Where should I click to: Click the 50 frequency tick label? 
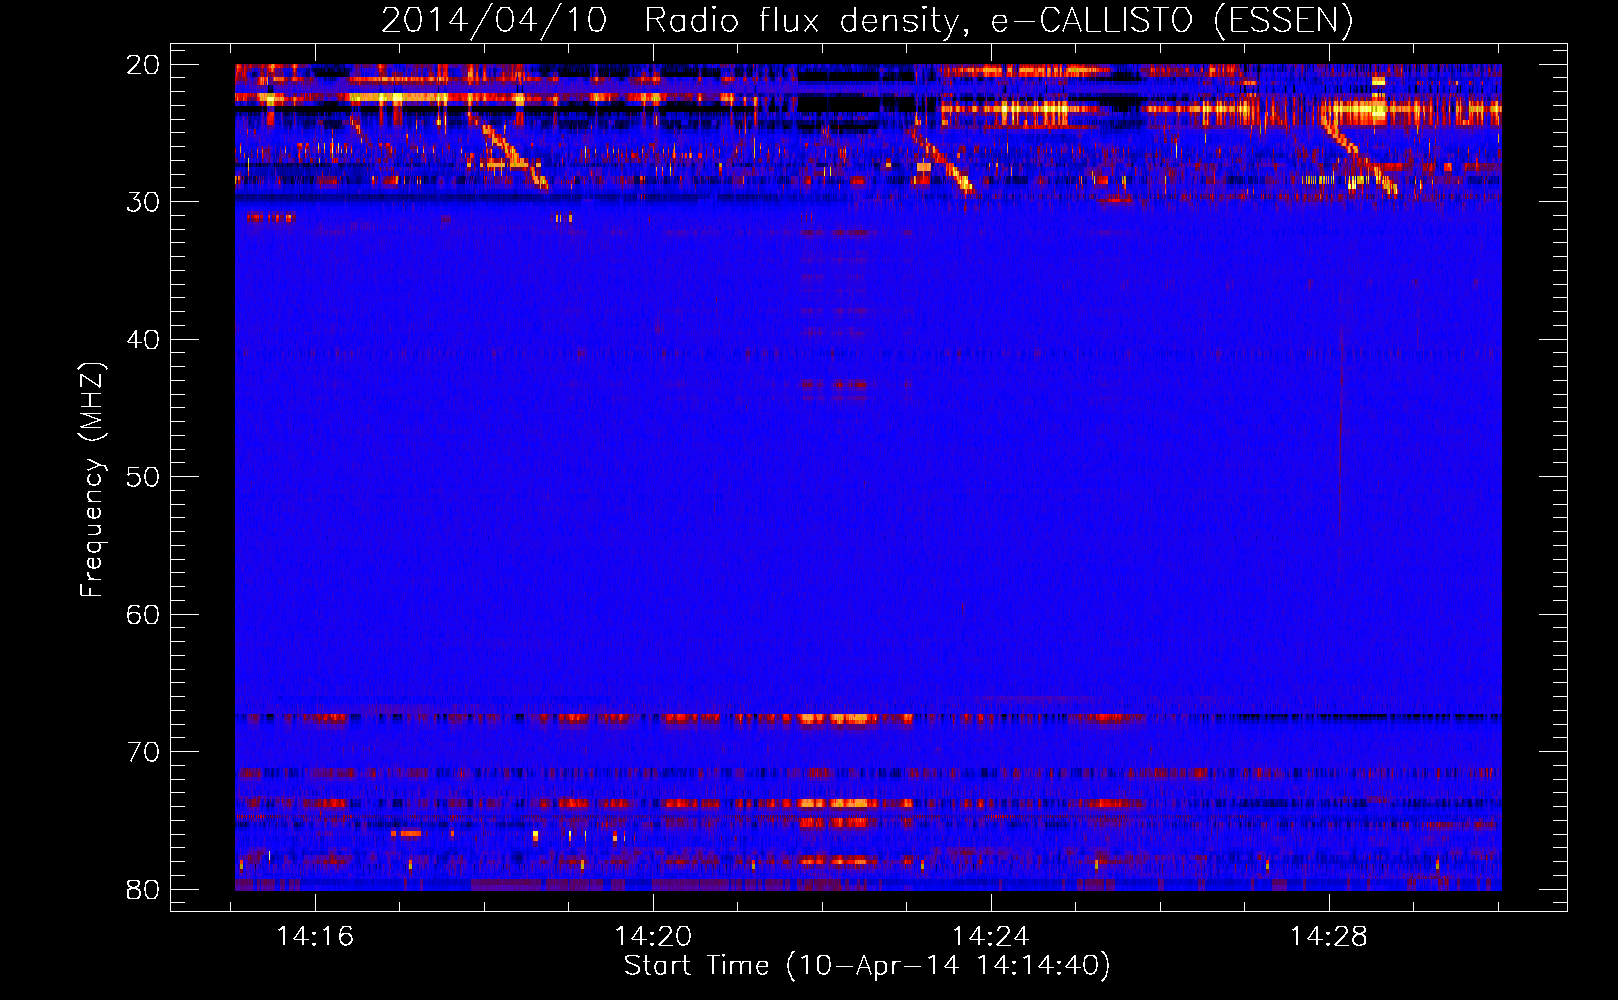(x=143, y=477)
